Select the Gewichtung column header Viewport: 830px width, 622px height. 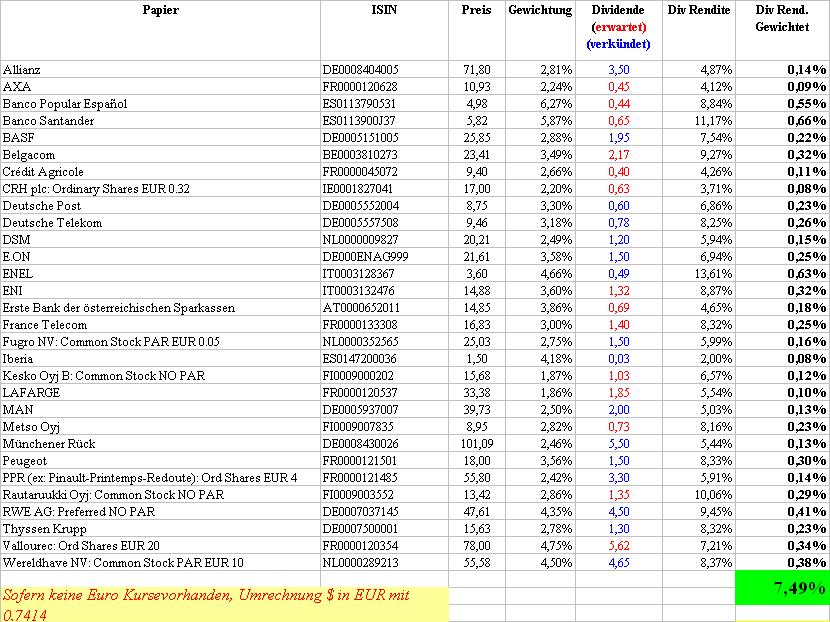pyautogui.click(x=540, y=30)
